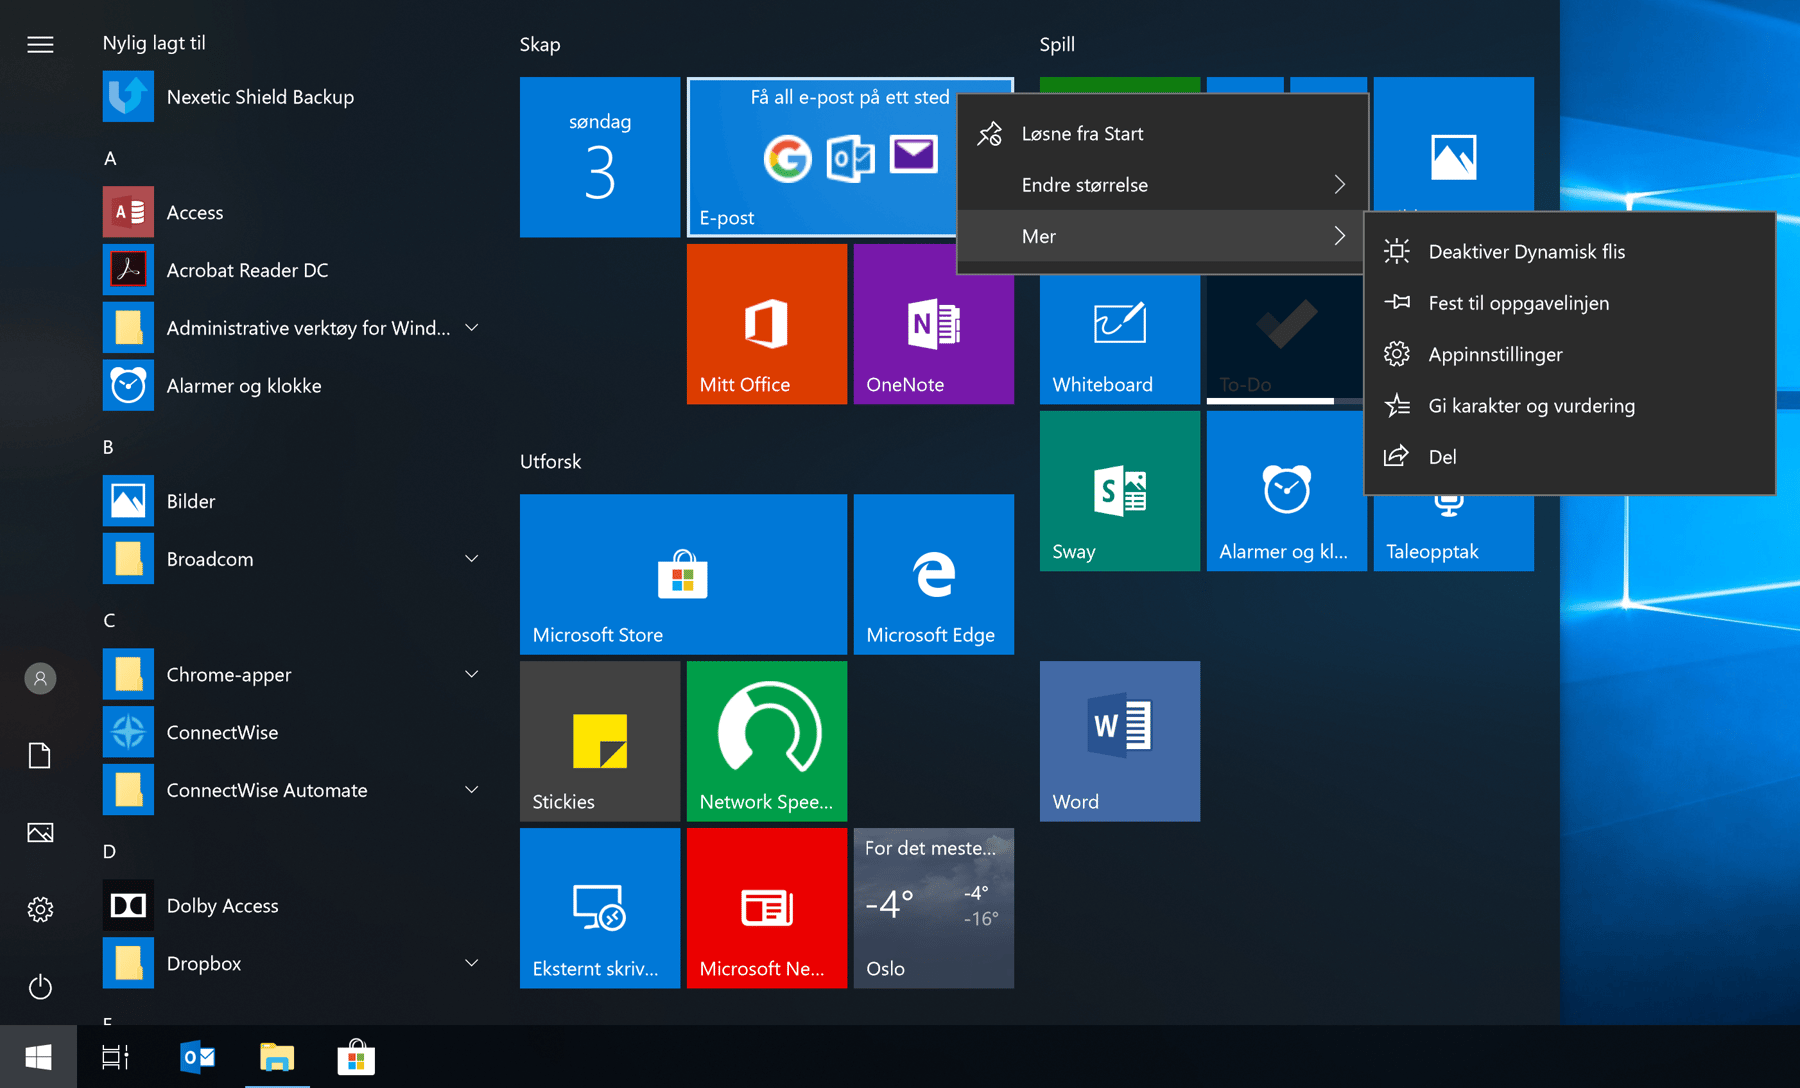Open Microsoft Edge tile
The image size is (1800, 1088).
pos(932,574)
